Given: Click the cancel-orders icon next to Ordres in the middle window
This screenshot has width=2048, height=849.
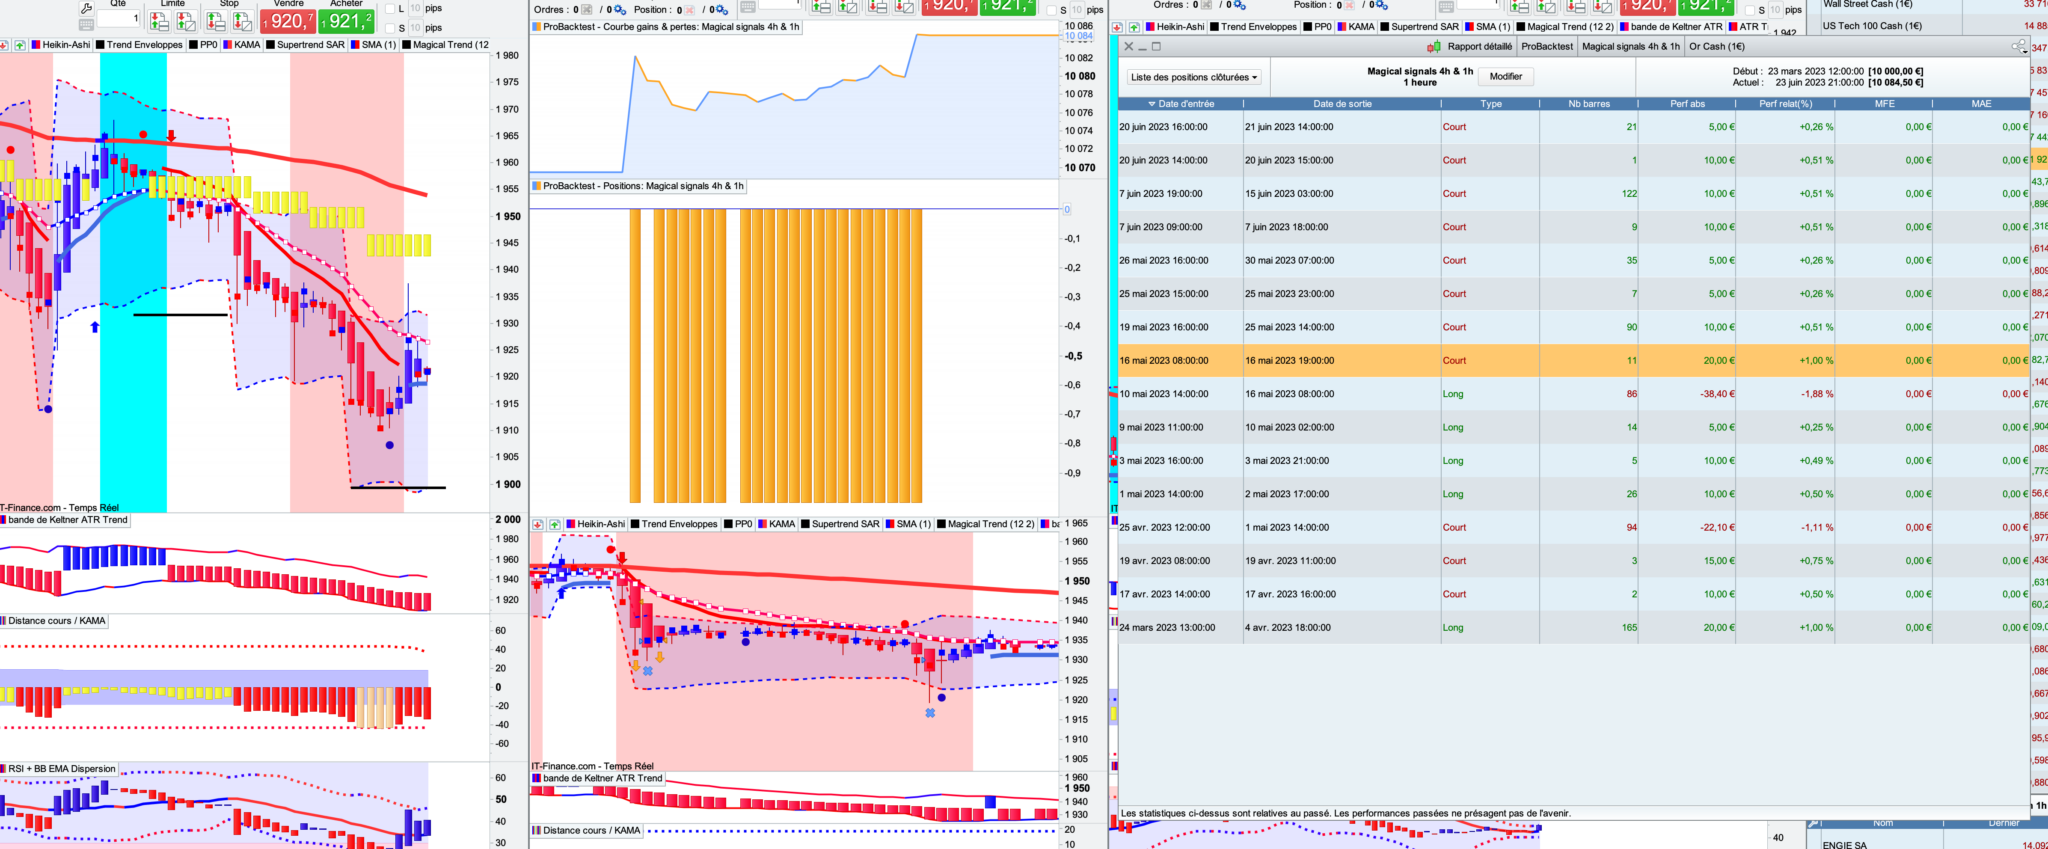Looking at the screenshot, I should point(589,10).
